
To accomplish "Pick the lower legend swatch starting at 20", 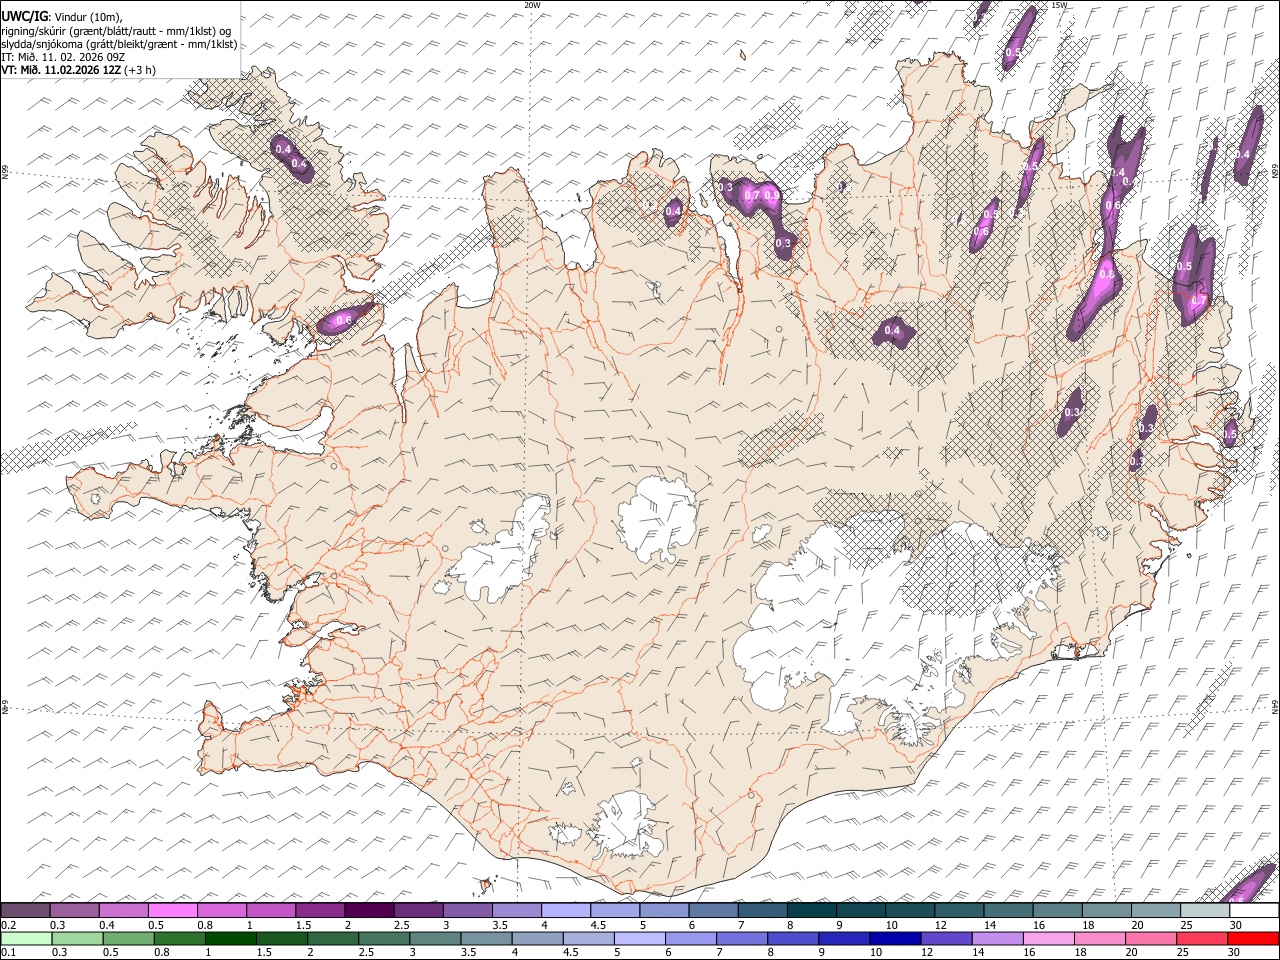I will click(x=1149, y=939).
